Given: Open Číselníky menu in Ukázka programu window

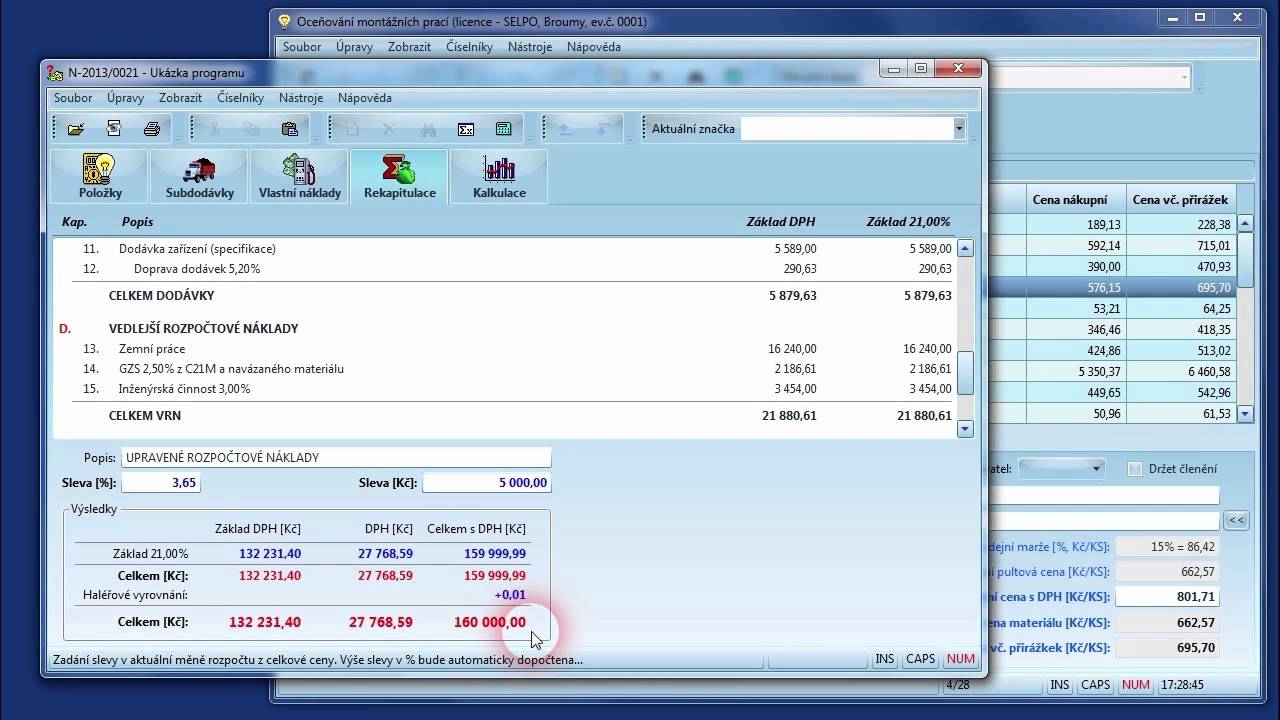Looking at the screenshot, I should point(241,98).
